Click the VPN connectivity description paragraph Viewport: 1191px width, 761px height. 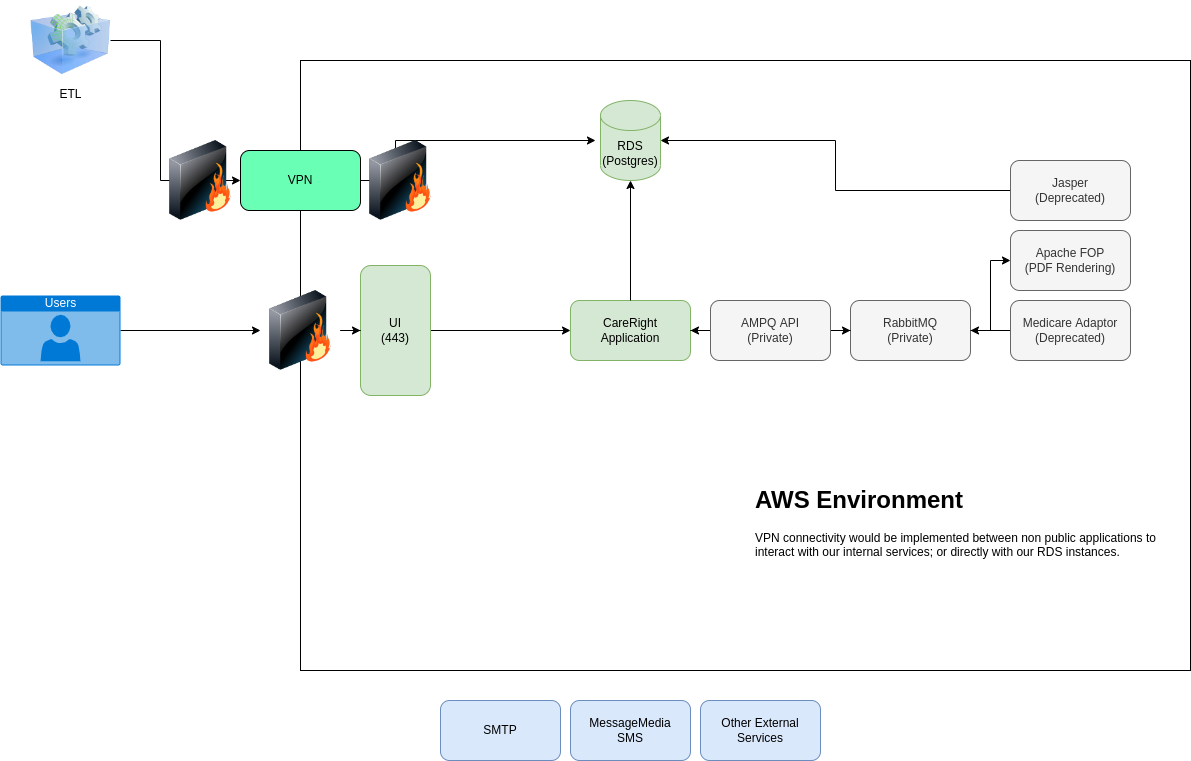[955, 545]
